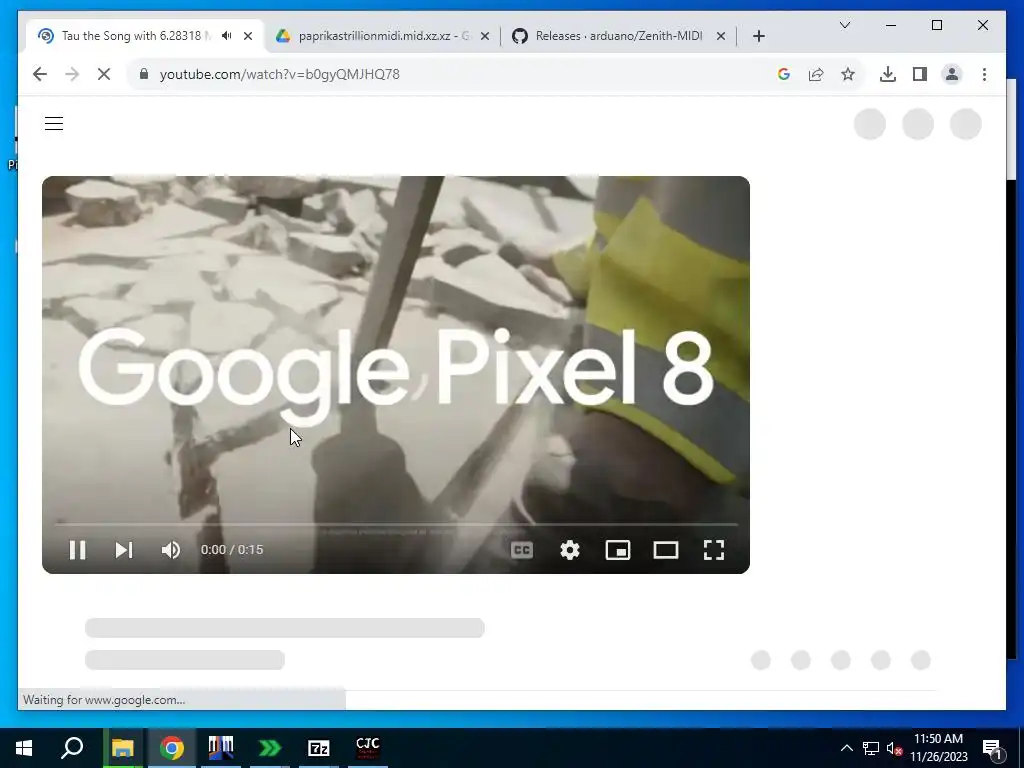Enter fullscreen video mode
Viewport: 1024px width, 768px height.
point(714,550)
